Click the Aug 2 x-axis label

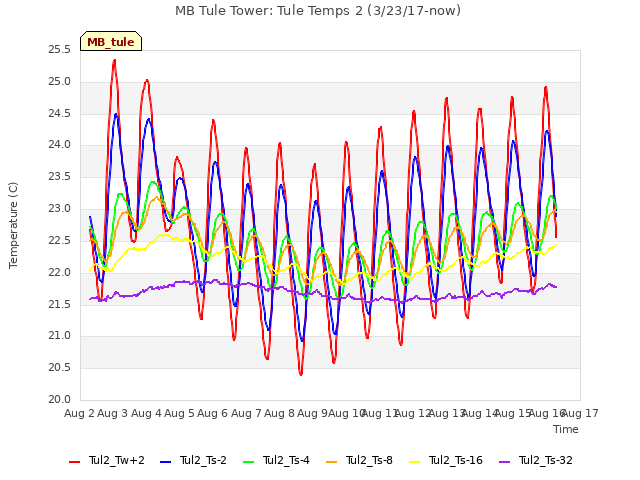tap(79, 413)
